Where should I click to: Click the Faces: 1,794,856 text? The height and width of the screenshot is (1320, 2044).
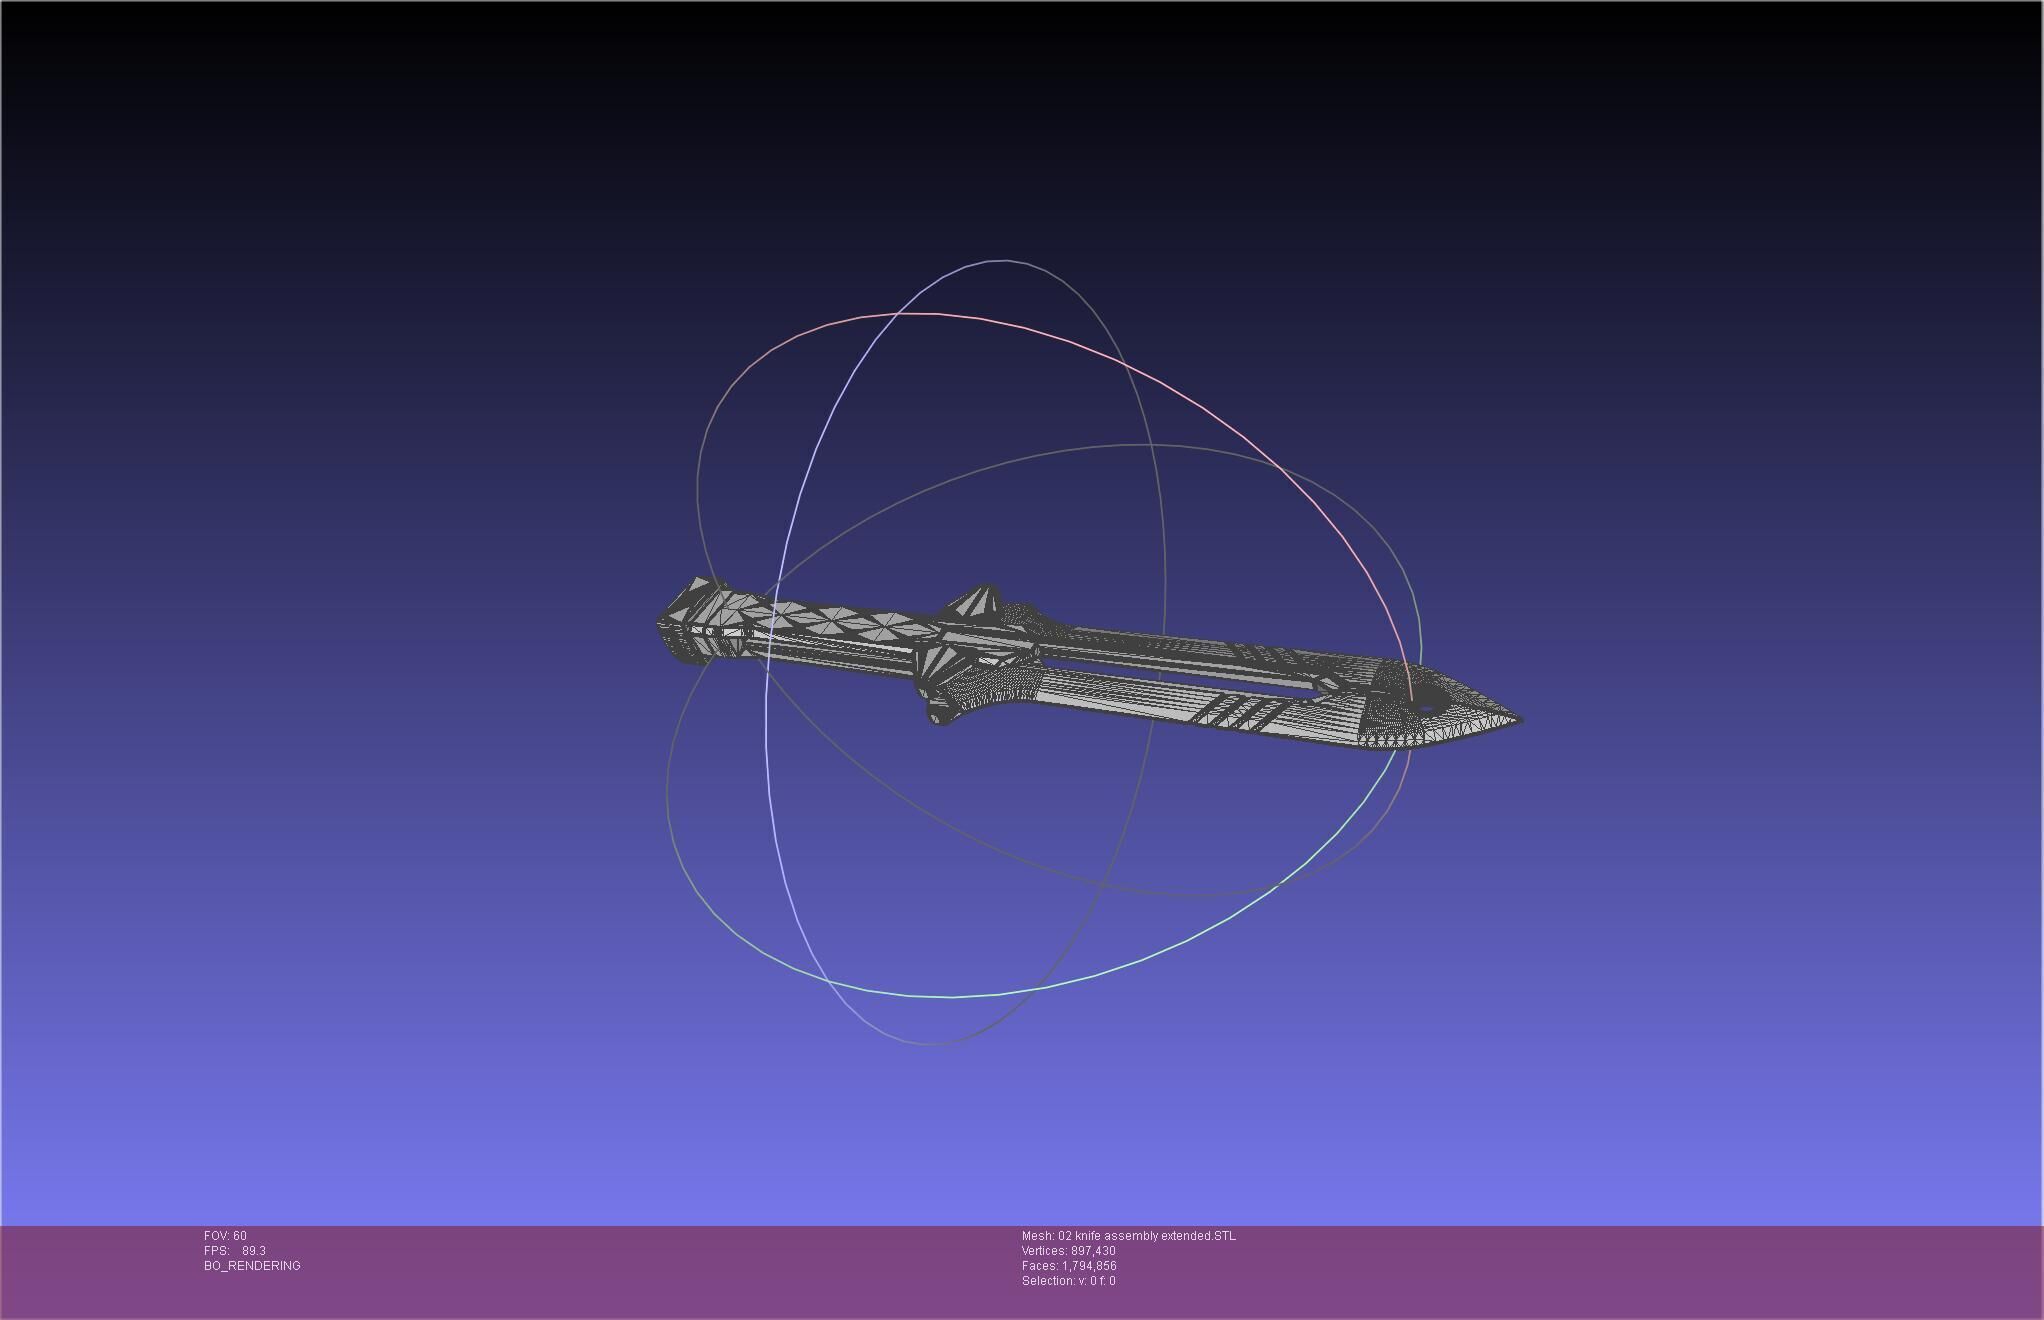(x=1069, y=1266)
